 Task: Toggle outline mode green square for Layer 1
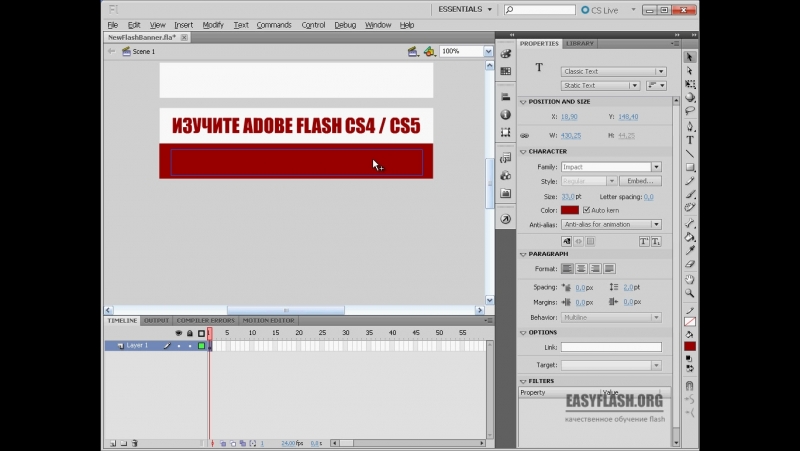click(x=202, y=346)
